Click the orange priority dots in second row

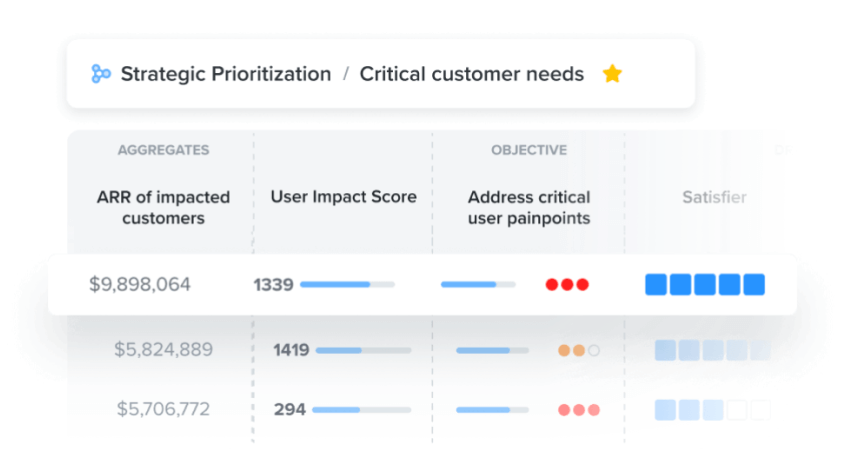(x=579, y=351)
